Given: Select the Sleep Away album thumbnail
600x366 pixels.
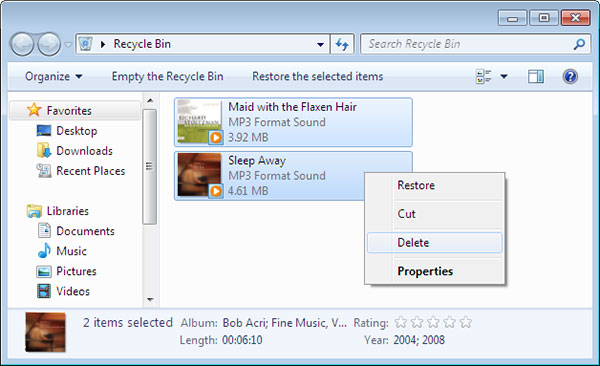Looking at the screenshot, I should 199,175.
